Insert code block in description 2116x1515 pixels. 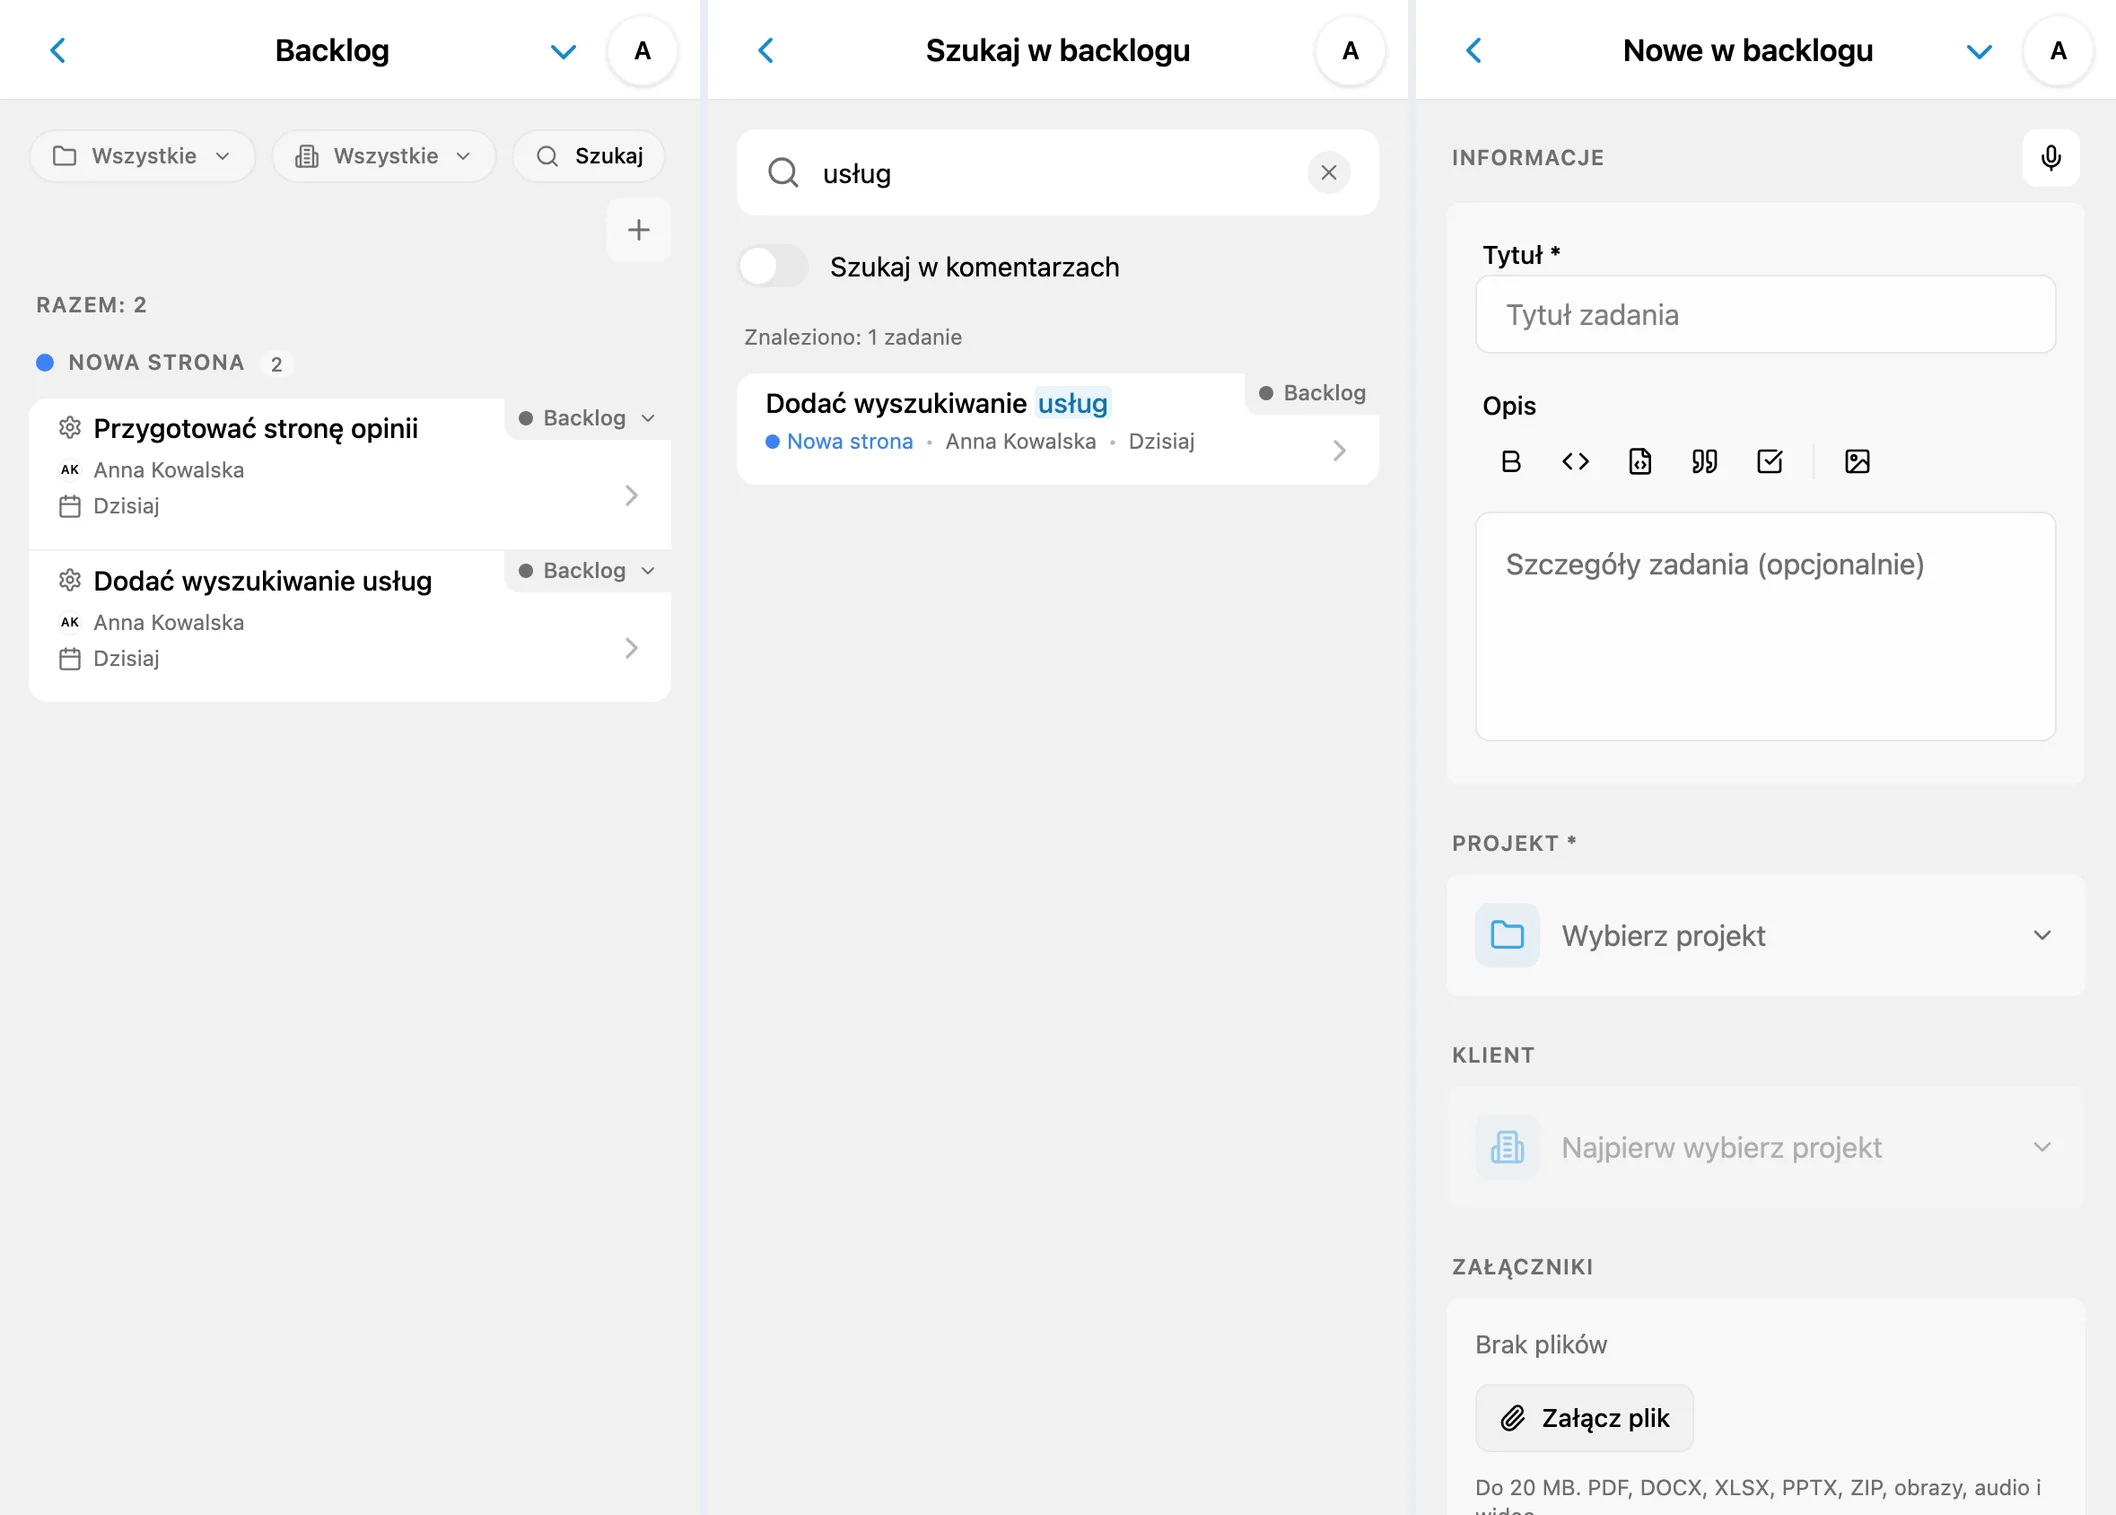coord(1640,461)
